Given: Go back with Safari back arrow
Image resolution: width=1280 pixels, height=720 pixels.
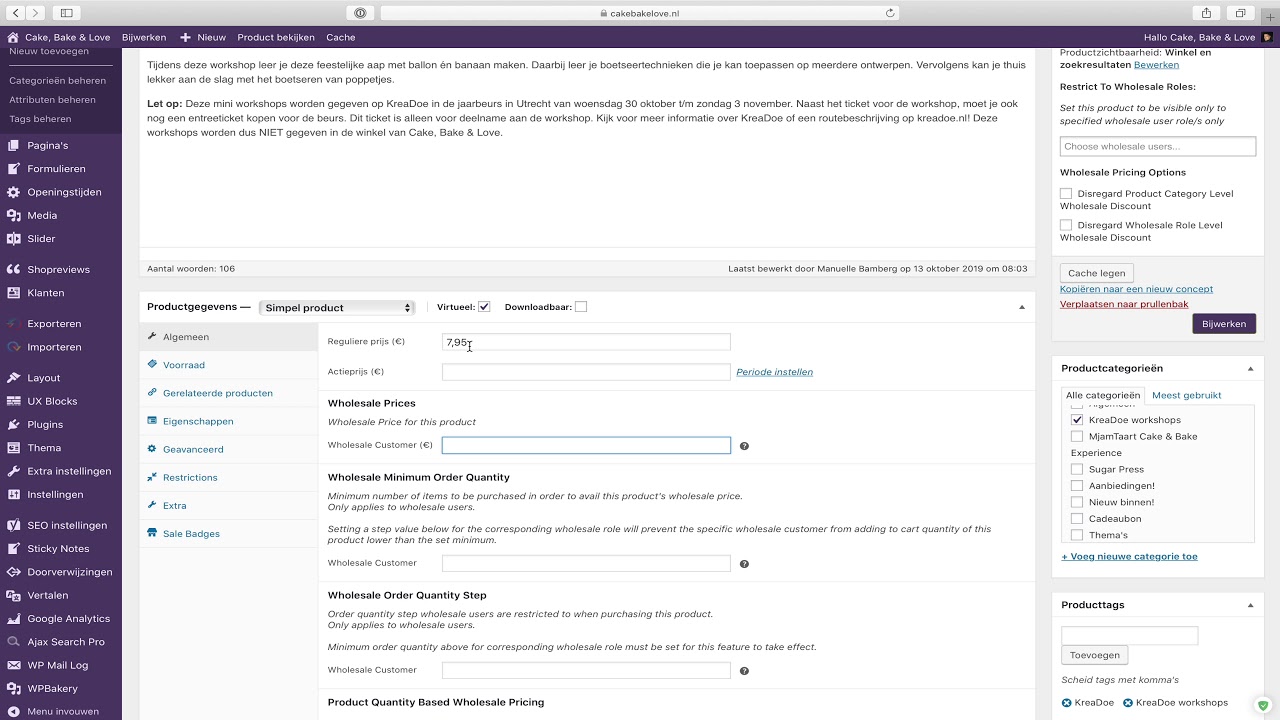Looking at the screenshot, I should [17, 13].
